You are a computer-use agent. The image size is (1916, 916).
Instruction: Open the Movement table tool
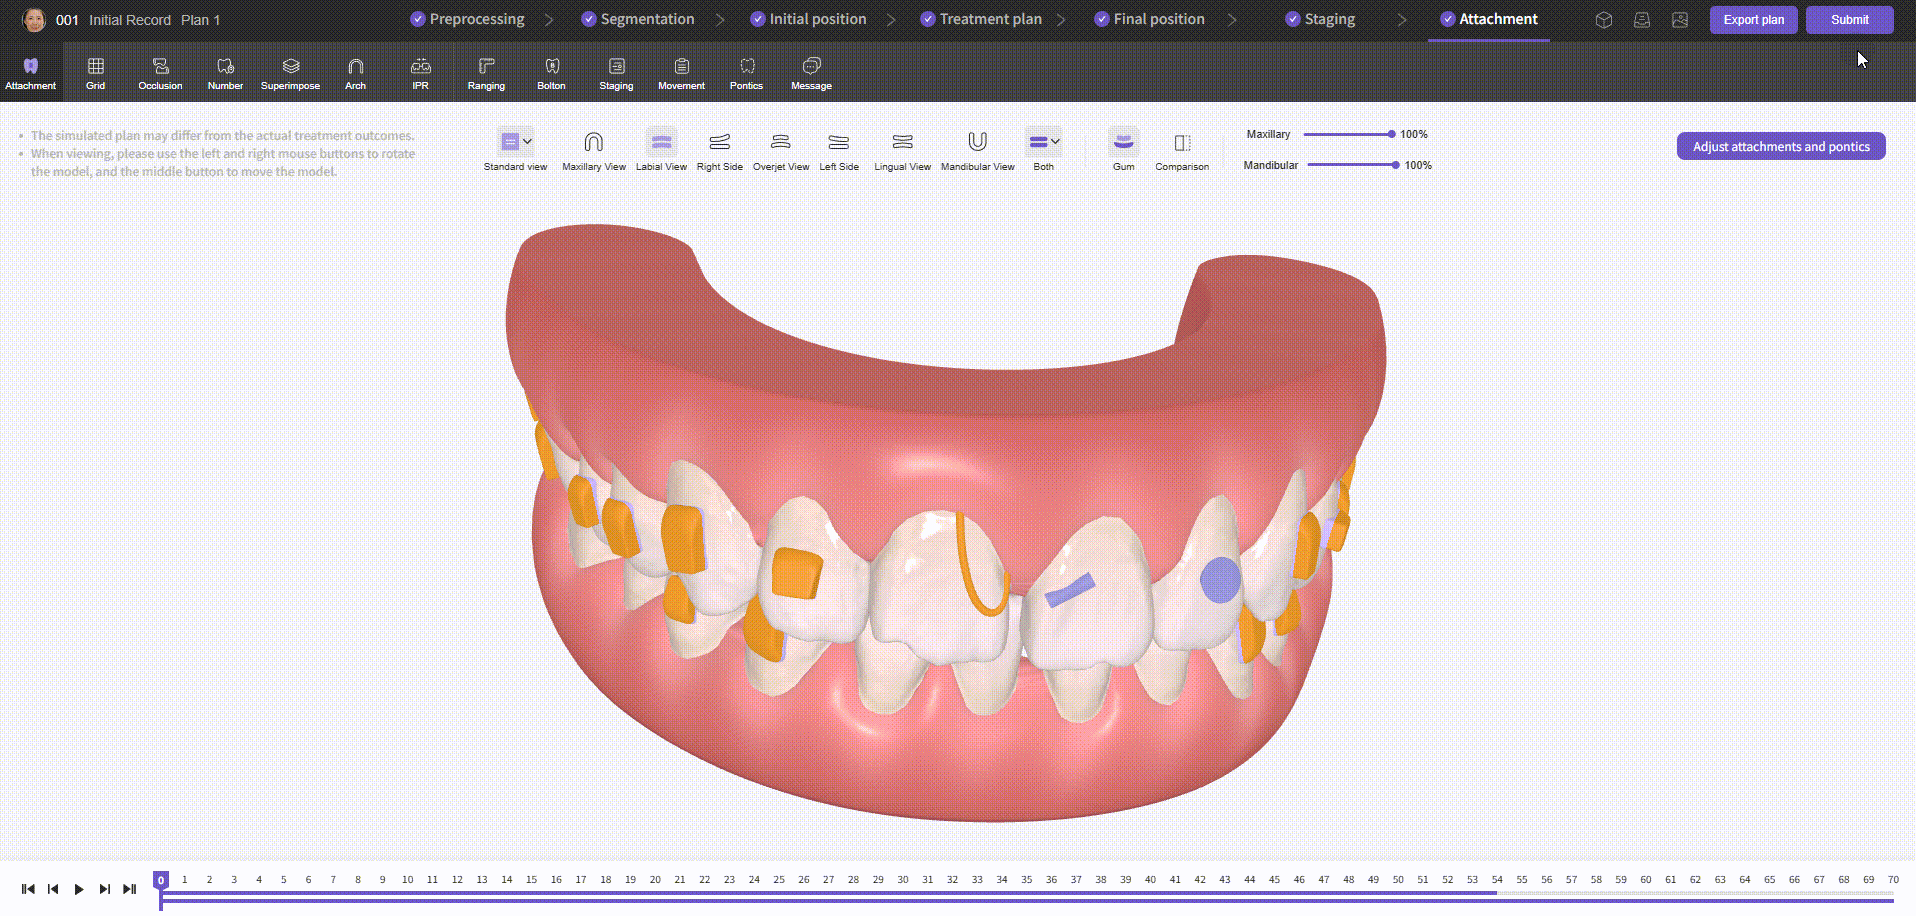click(x=681, y=73)
